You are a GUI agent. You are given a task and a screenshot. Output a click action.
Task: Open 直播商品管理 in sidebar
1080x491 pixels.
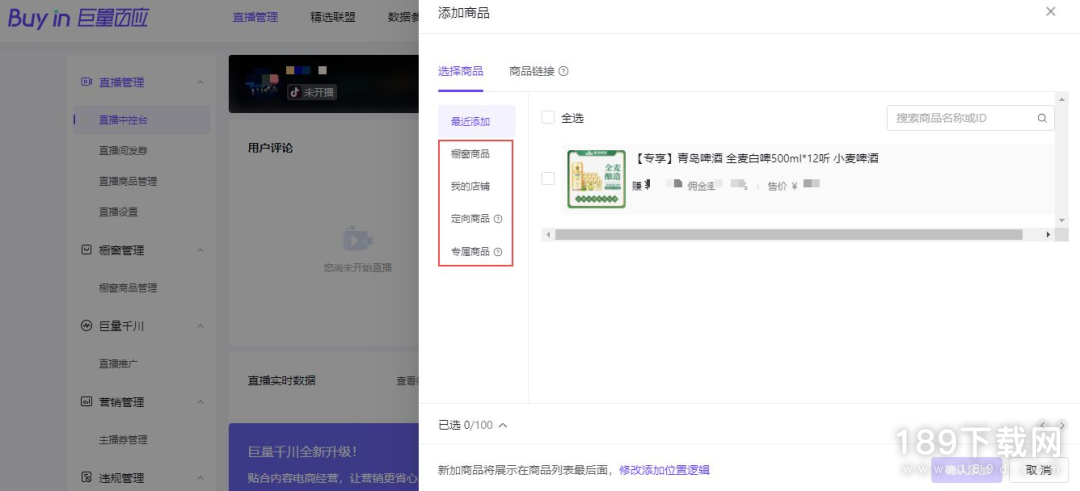tap(128, 181)
